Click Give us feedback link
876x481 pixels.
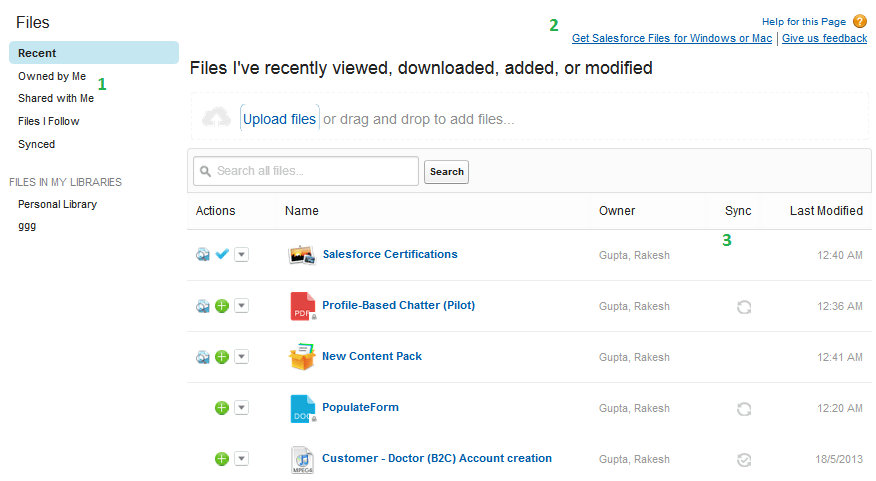(825, 38)
